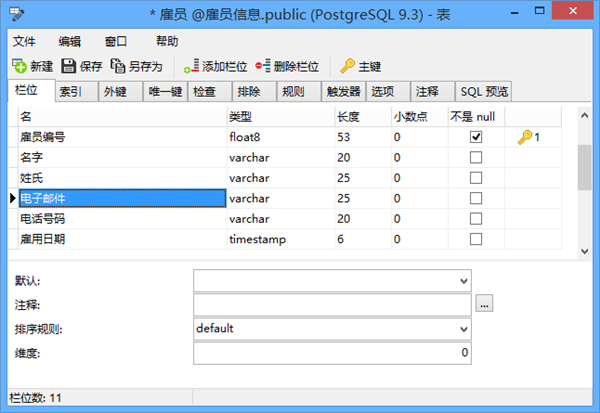Click the primary key marker in 雇员编号 row
The image size is (600, 413).
526,137
